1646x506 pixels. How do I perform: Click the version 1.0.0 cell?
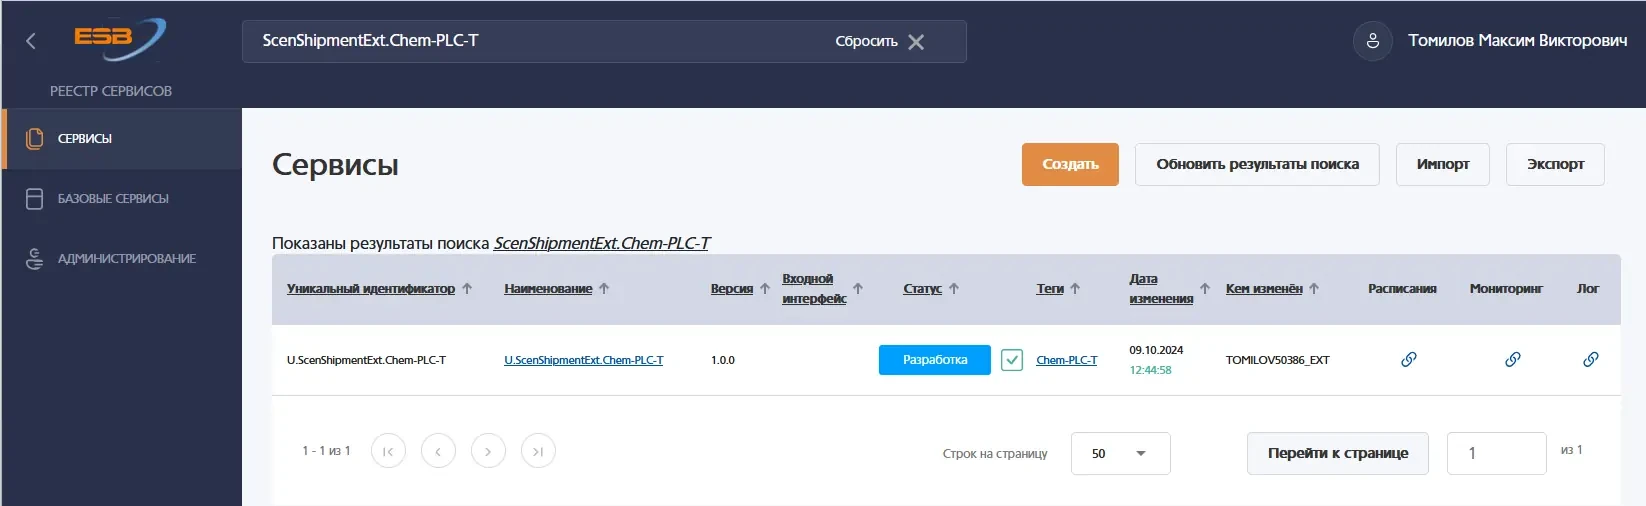pyautogui.click(x=723, y=360)
